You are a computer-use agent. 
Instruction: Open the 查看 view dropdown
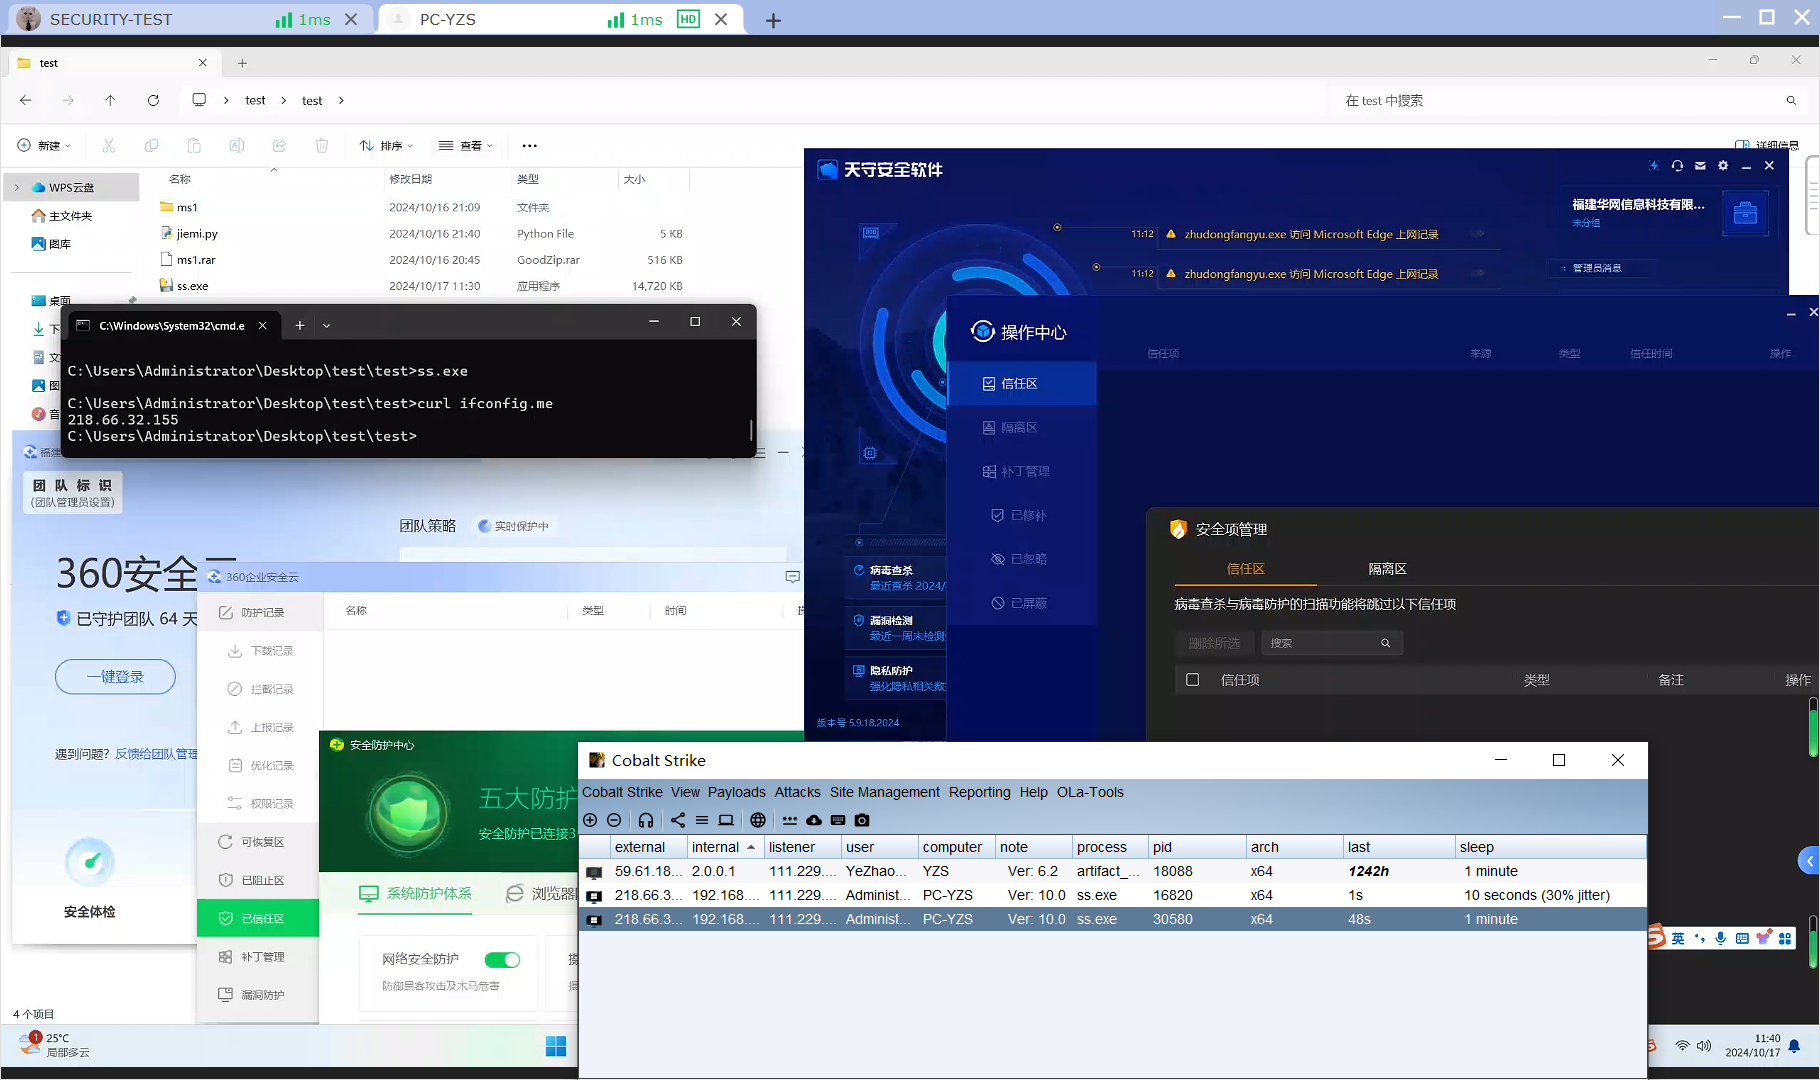pos(466,146)
